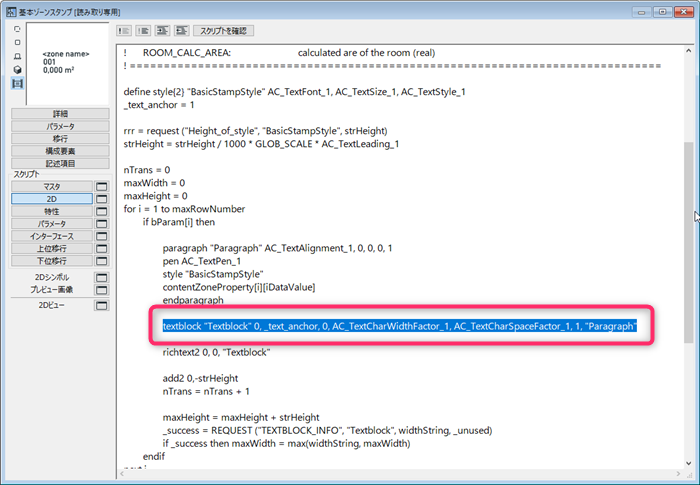Screen dimensions: 700x485
Task: Switch to the 2D script
Action: click(x=52, y=199)
